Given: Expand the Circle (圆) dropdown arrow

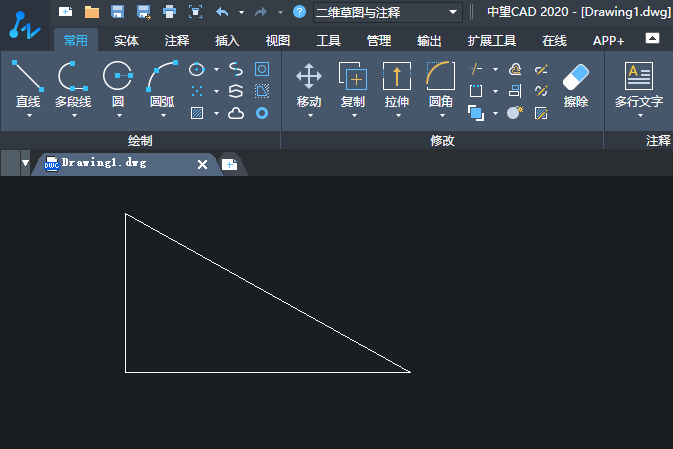Looking at the screenshot, I should click(x=119, y=115).
